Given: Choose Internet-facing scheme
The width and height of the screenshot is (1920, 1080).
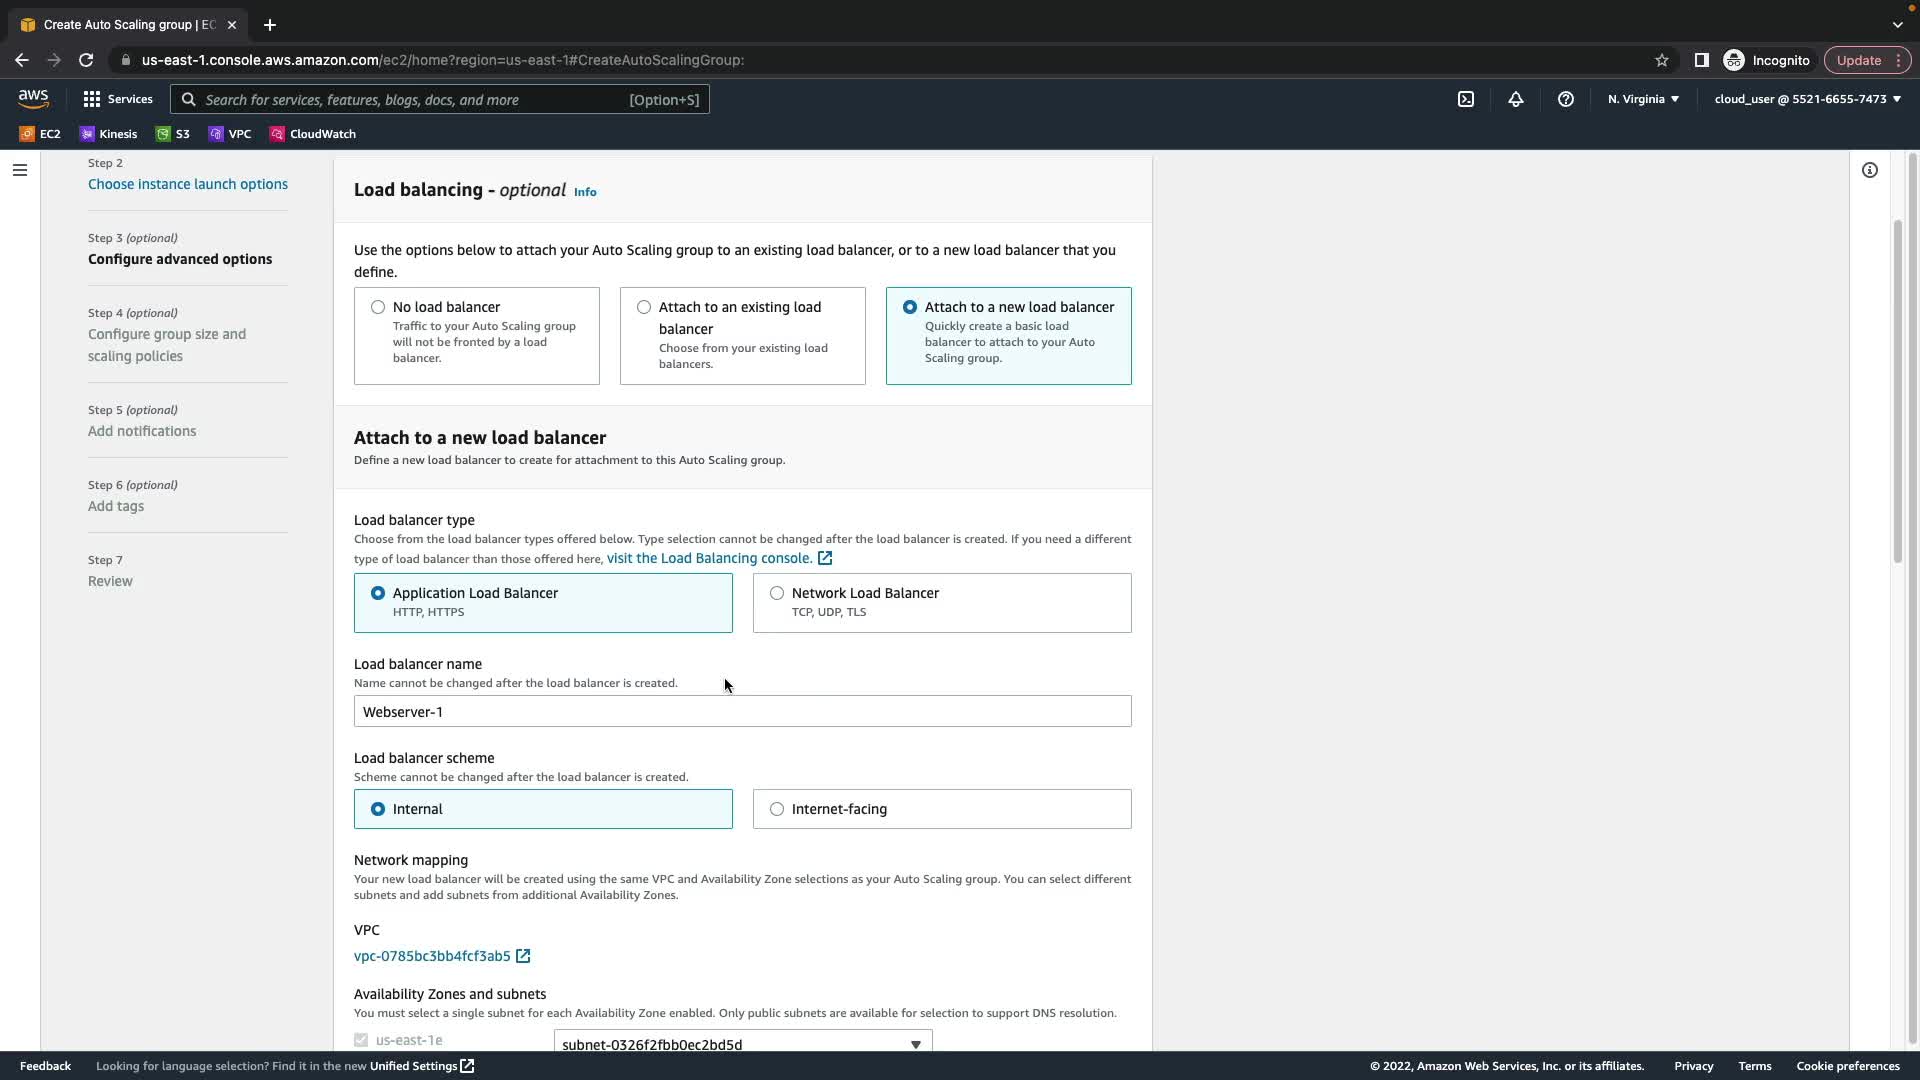Looking at the screenshot, I should point(777,809).
